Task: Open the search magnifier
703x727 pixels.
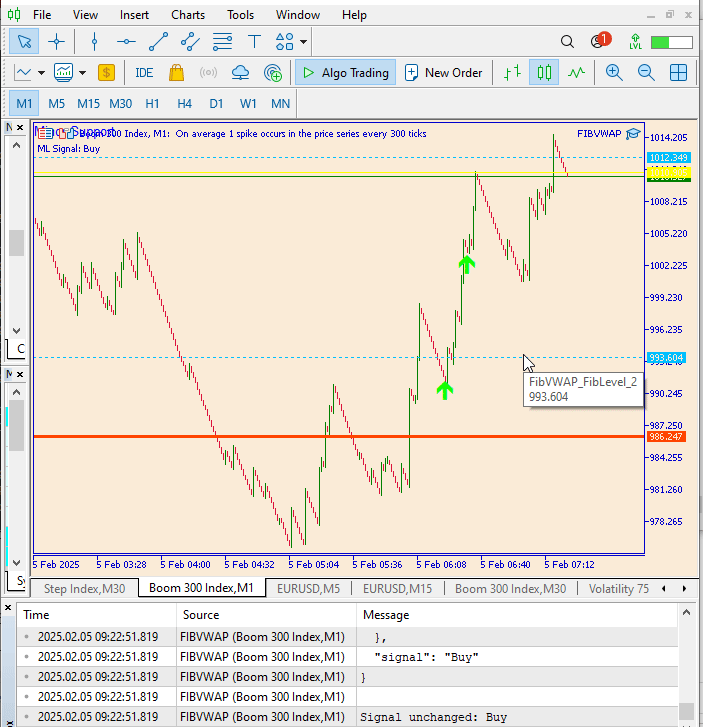Action: 567,42
